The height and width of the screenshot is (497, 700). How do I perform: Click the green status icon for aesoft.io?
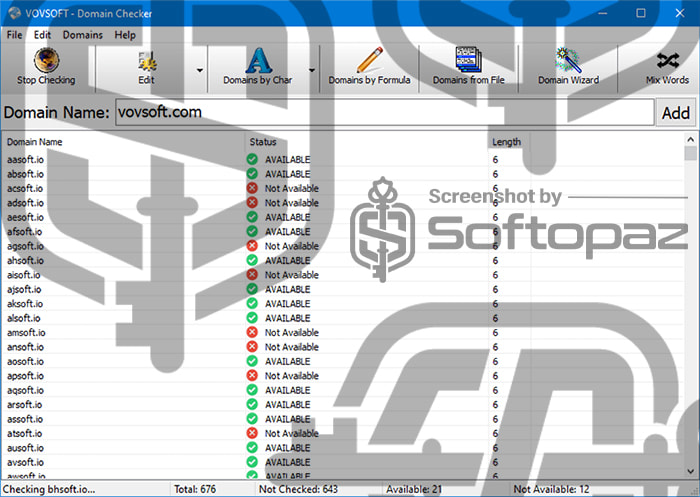(x=252, y=217)
